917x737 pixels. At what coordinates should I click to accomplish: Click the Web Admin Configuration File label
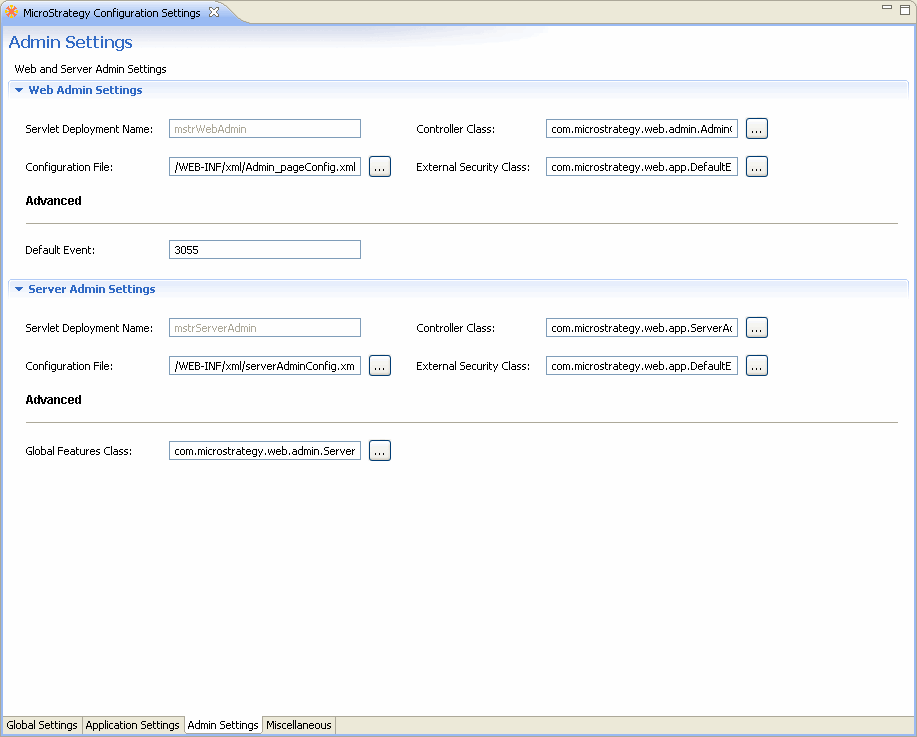click(69, 167)
